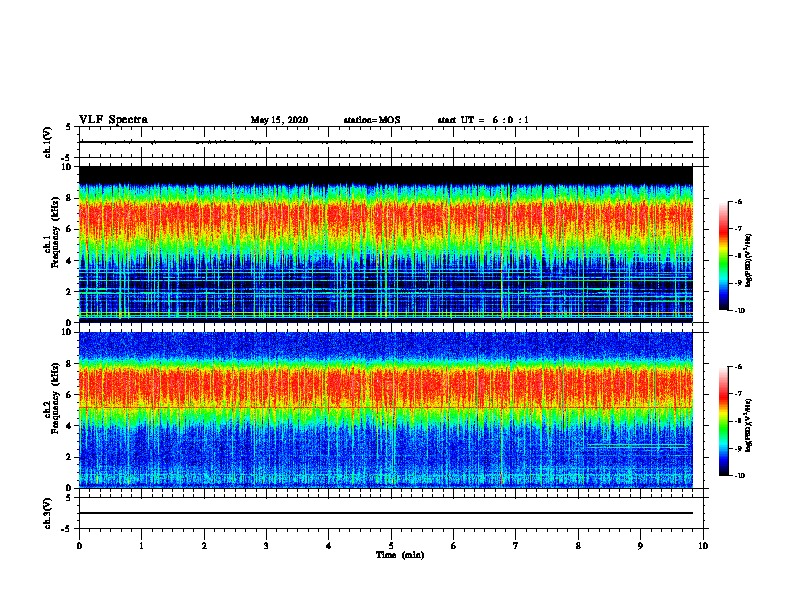Click the '10' kHz tick of ch.1 frequency axis

66,167
